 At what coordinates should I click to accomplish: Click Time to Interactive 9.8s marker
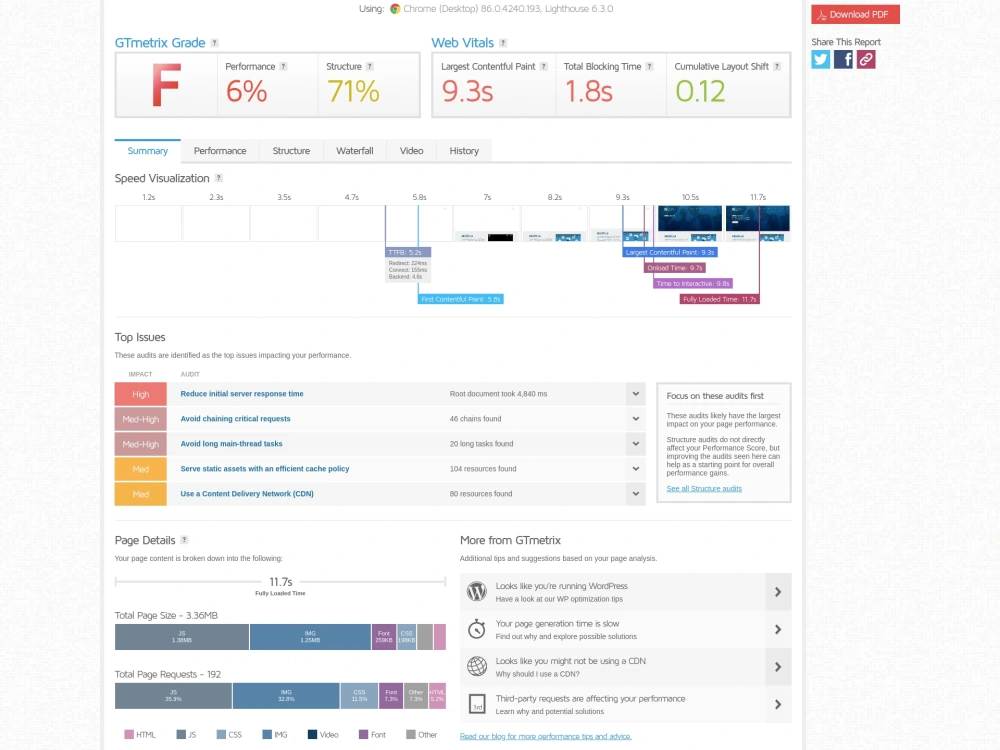pos(693,284)
